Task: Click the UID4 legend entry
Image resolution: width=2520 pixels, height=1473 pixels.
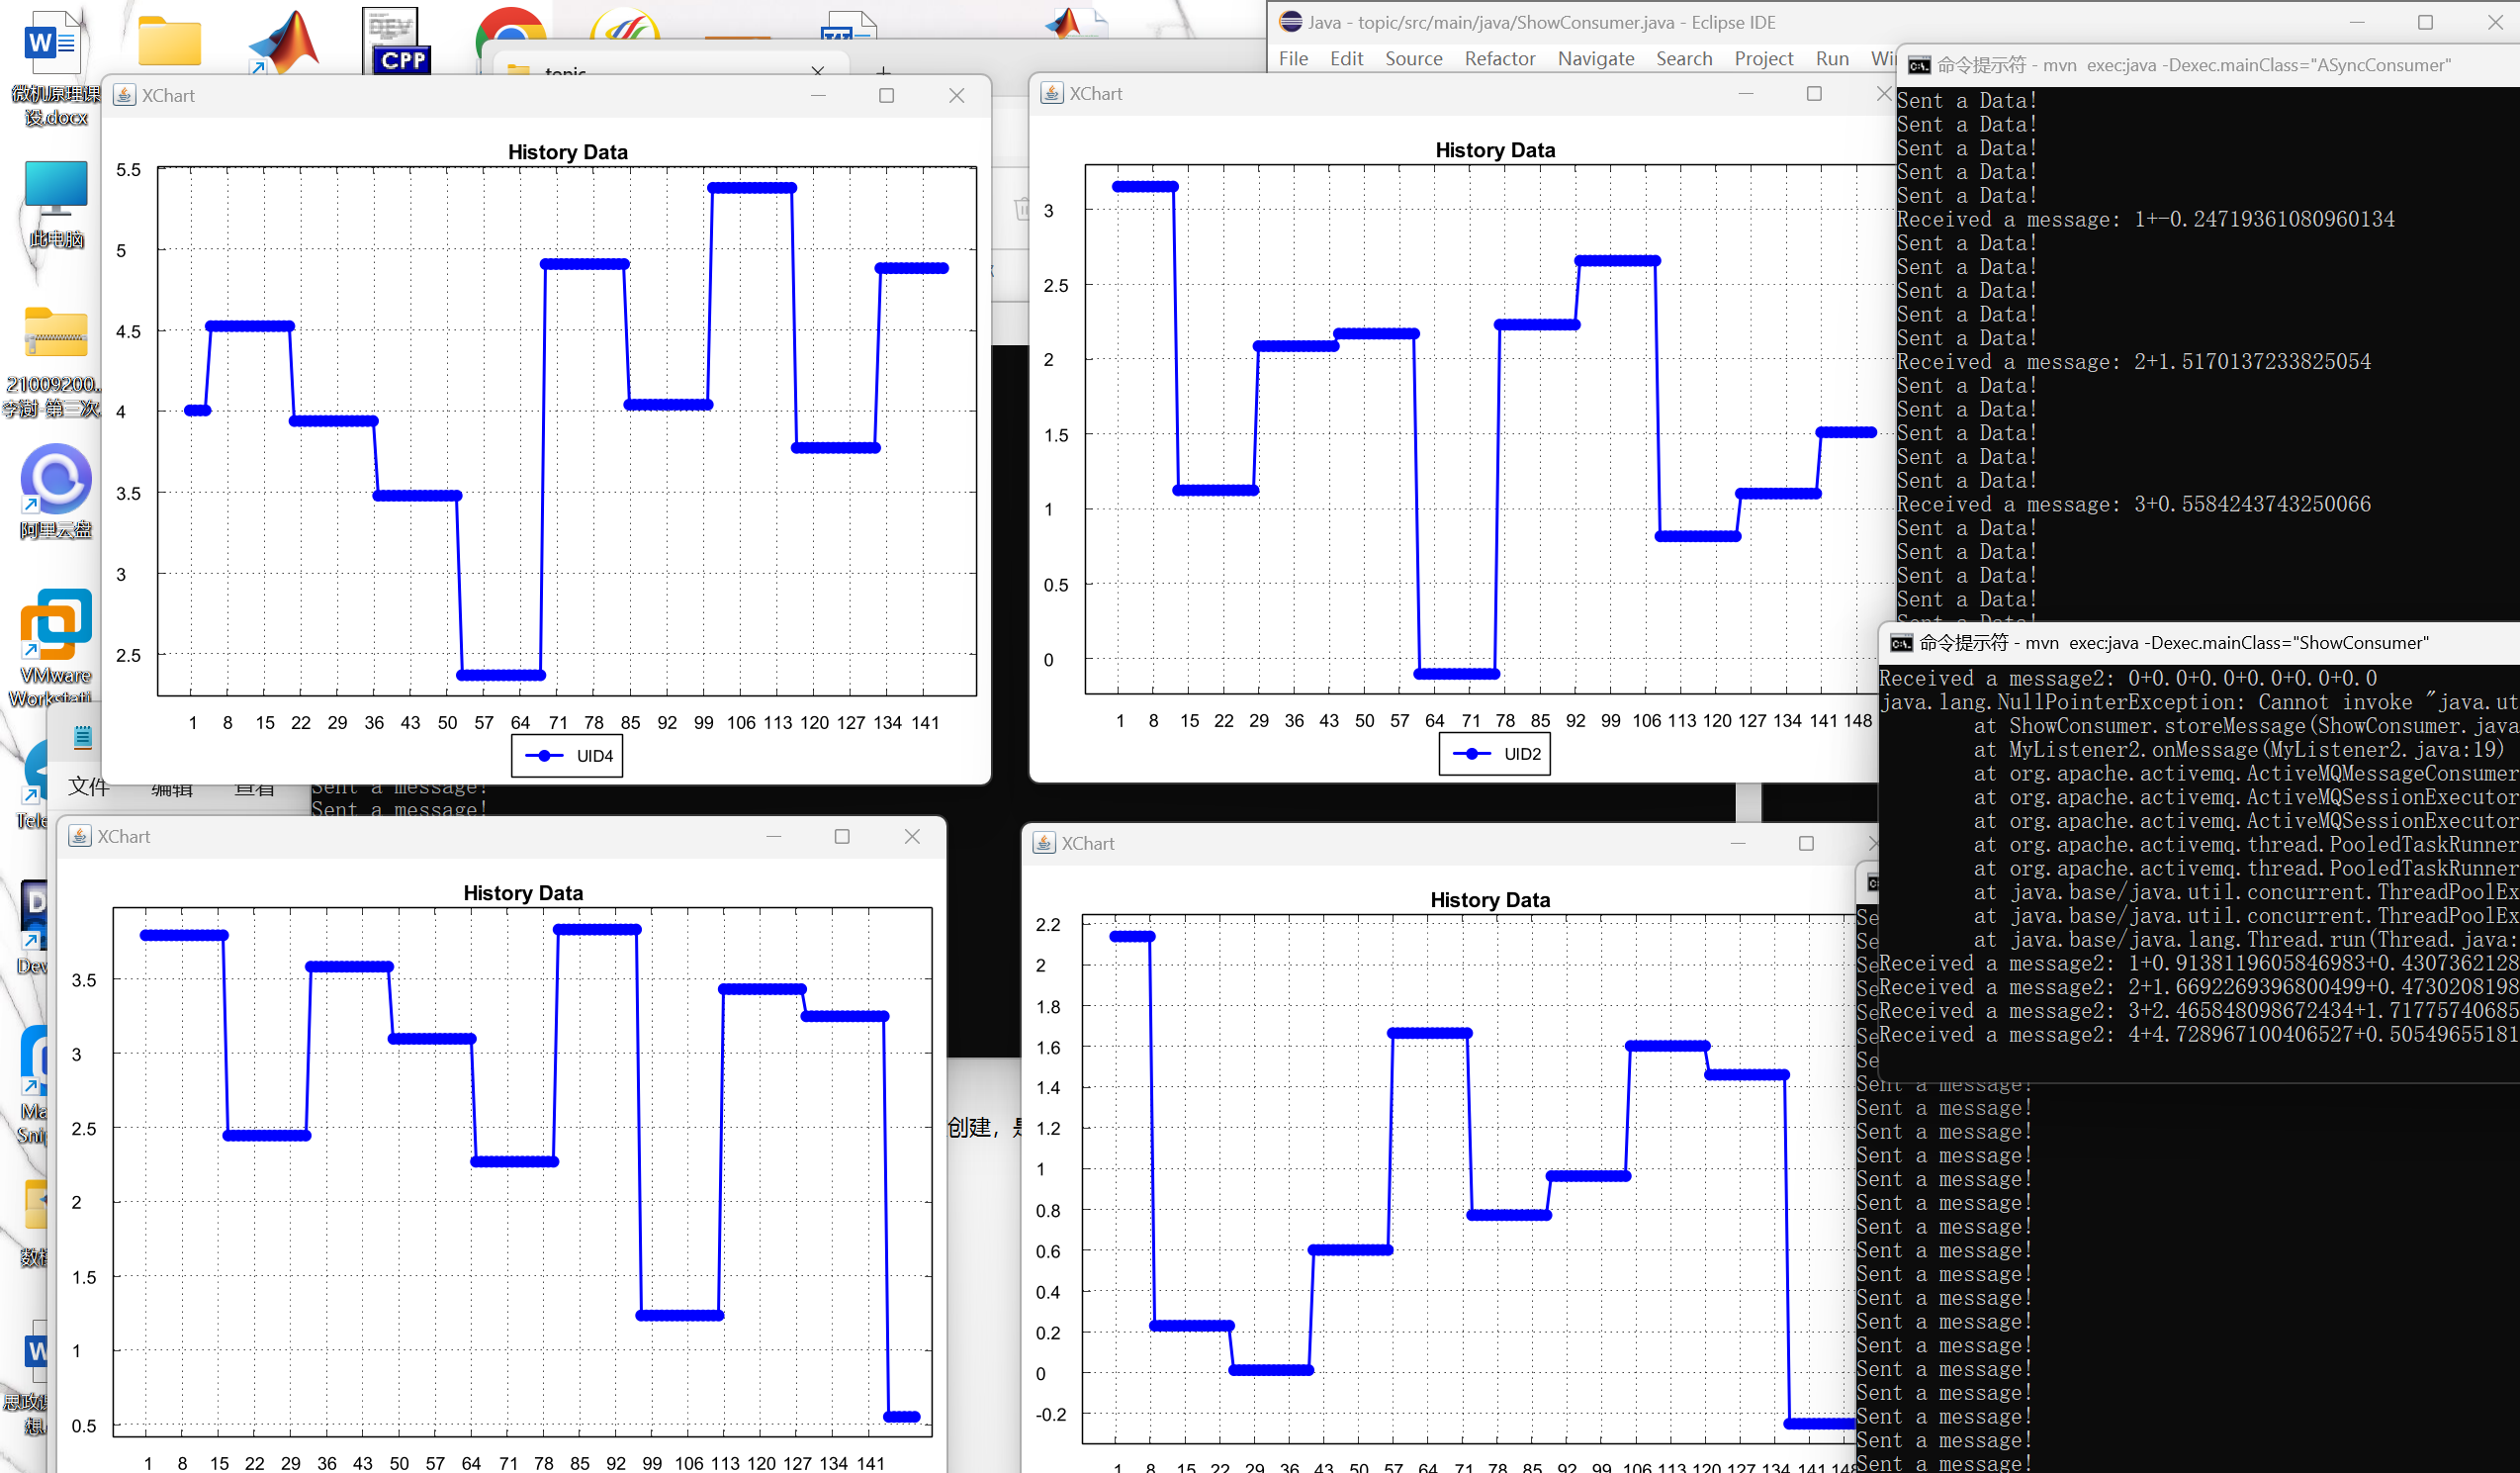Action: pyautogui.click(x=567, y=756)
